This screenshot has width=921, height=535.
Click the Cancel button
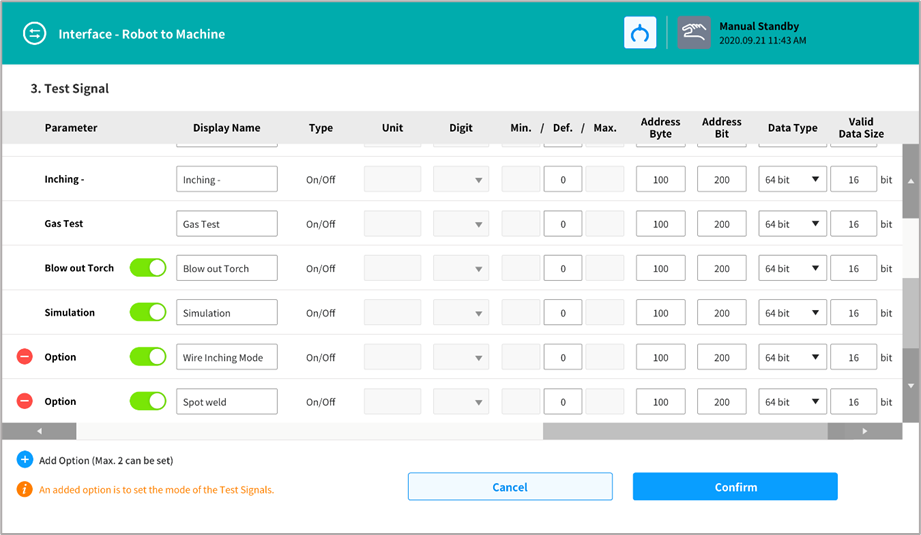coord(510,487)
